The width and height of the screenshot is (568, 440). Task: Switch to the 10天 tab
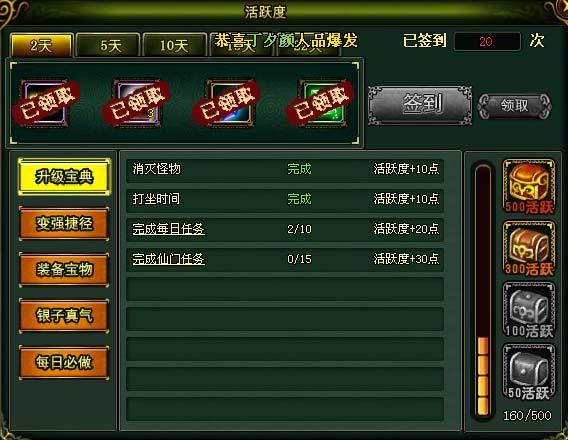pos(175,45)
